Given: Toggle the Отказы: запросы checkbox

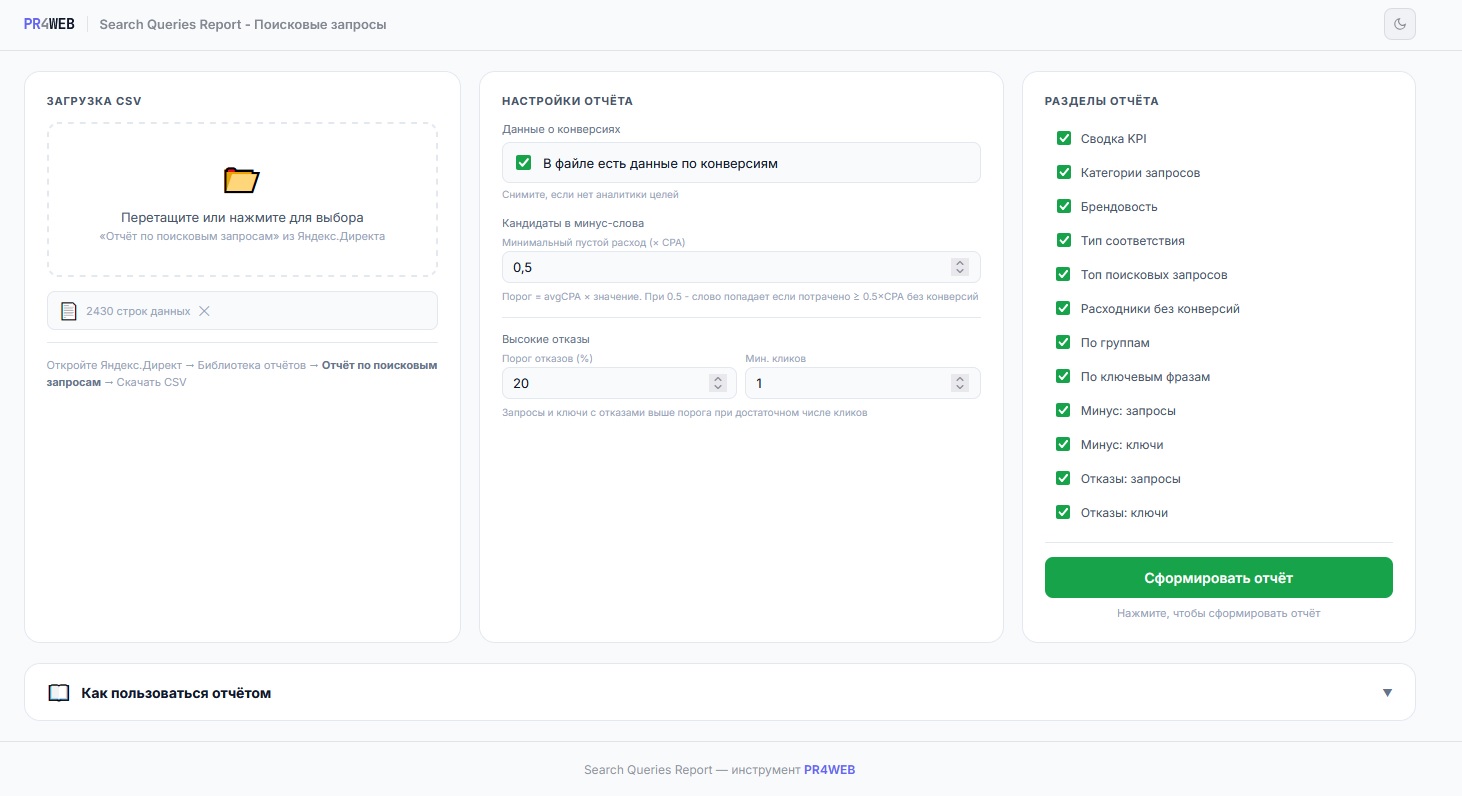Looking at the screenshot, I should tap(1064, 479).
